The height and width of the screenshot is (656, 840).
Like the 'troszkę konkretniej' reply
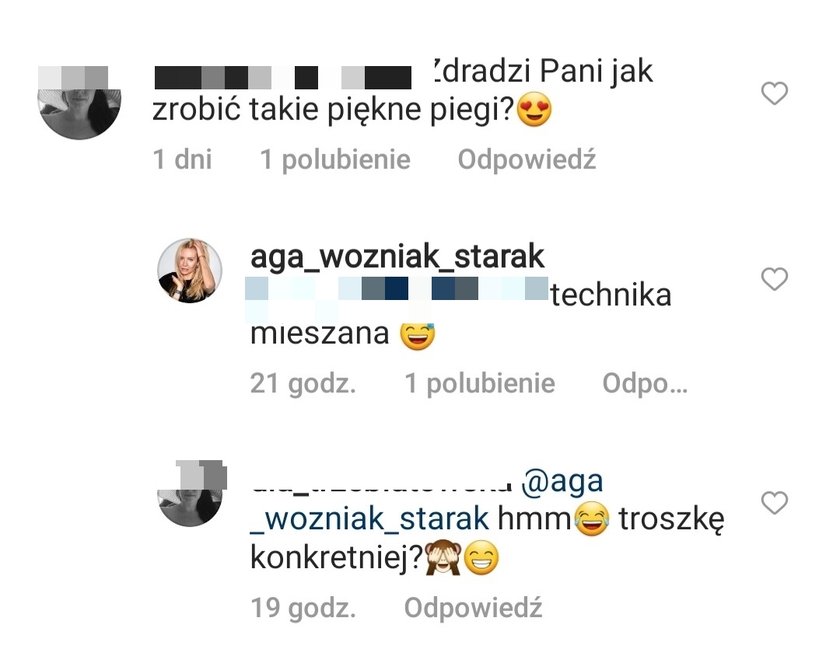pos(774,503)
